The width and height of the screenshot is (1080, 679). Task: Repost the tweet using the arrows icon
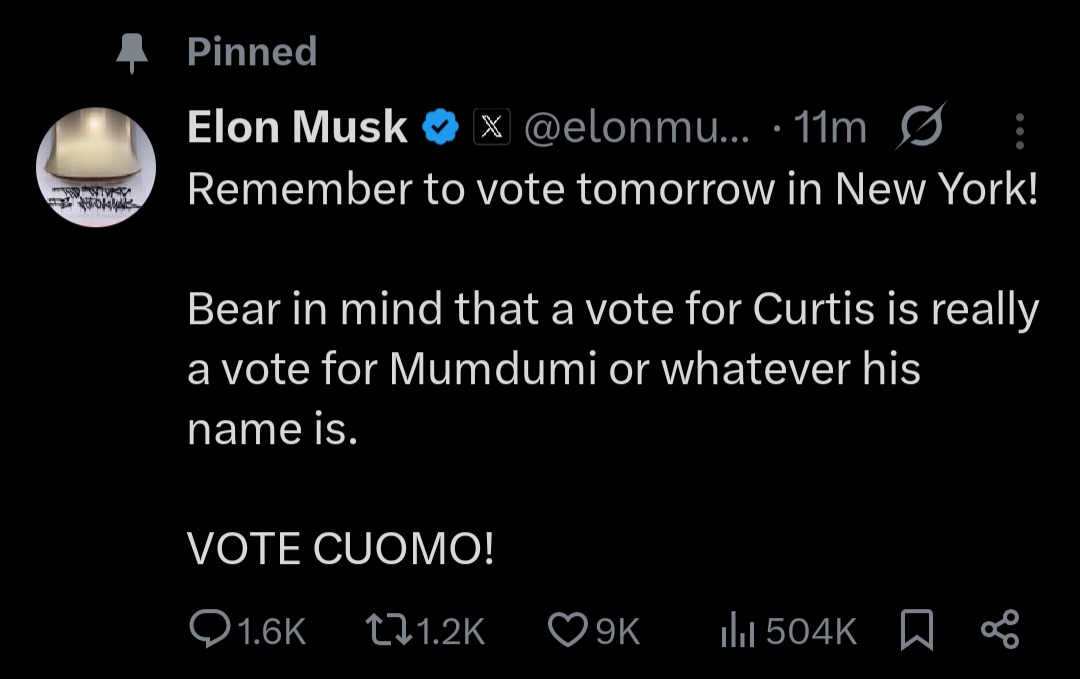(385, 630)
